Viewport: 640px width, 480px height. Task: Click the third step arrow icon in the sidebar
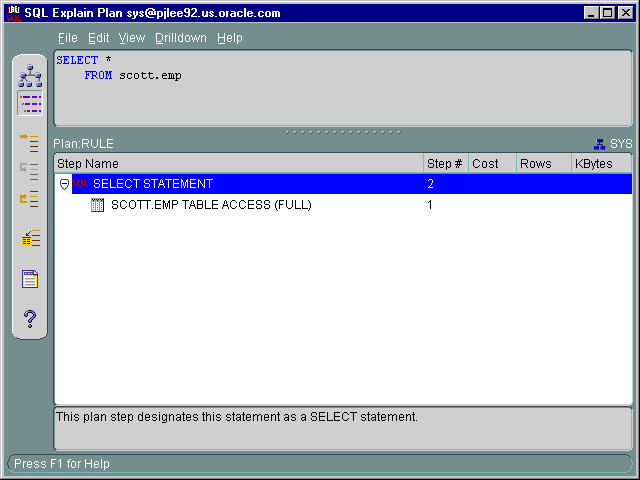[30, 198]
